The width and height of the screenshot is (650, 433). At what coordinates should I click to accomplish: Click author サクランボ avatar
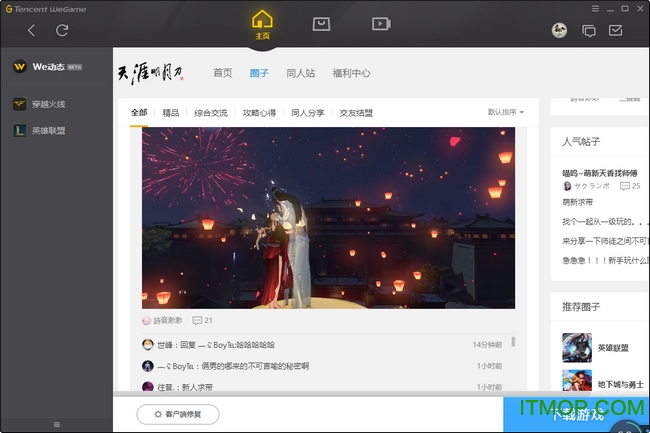point(567,186)
